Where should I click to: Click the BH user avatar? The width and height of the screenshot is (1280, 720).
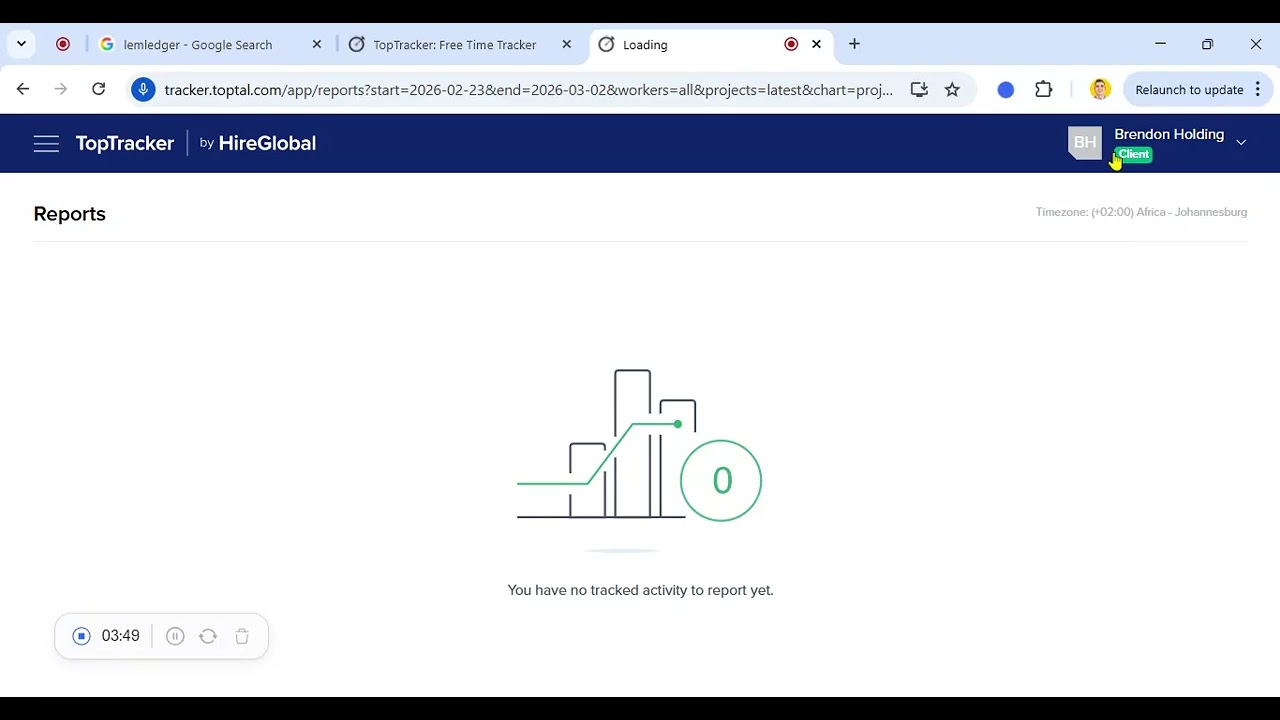pyautogui.click(x=1085, y=143)
